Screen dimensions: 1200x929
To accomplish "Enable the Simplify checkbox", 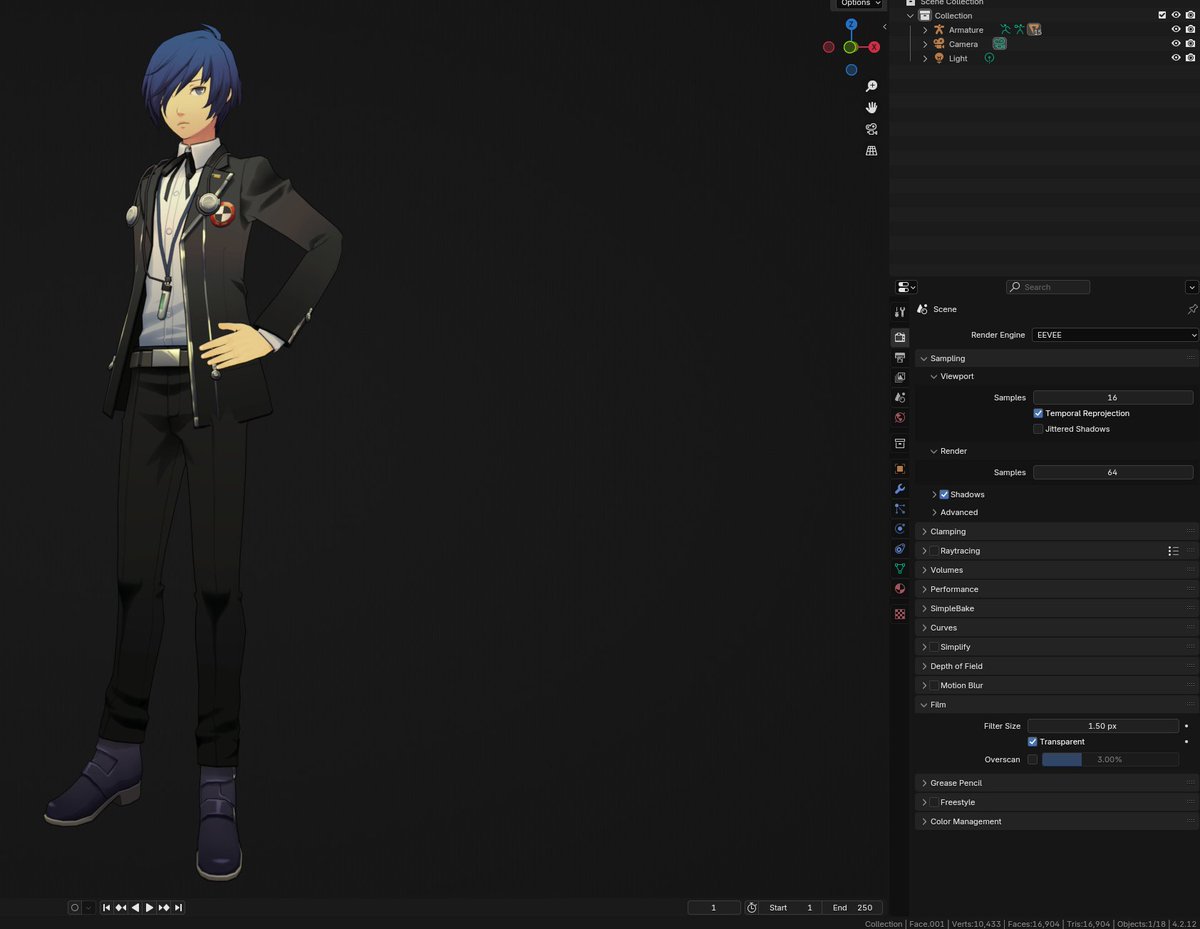I will point(934,647).
